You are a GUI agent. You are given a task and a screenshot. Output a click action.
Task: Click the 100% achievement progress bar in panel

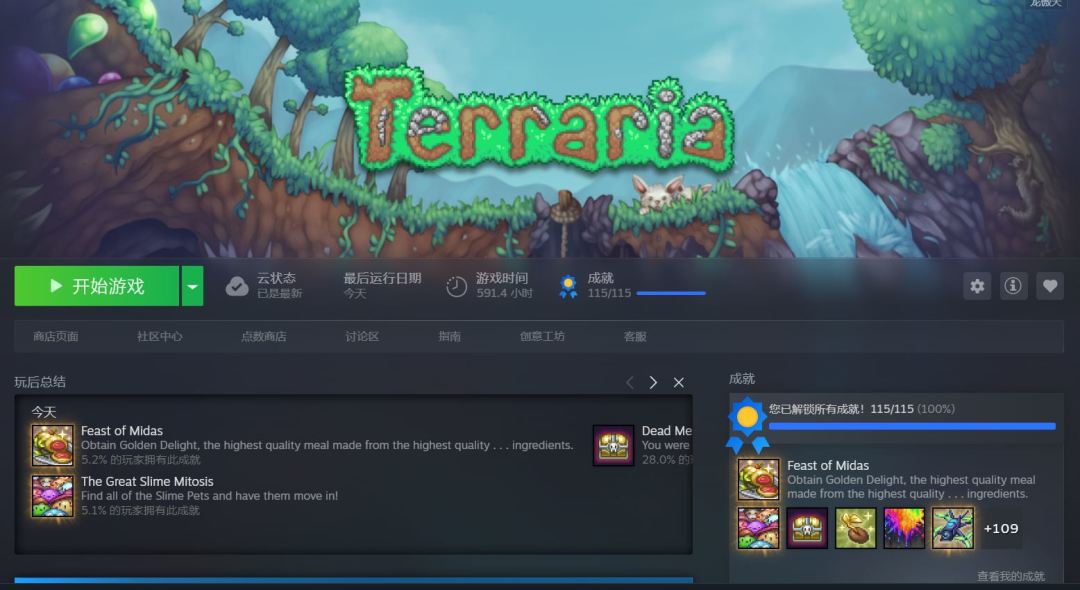[912, 427]
